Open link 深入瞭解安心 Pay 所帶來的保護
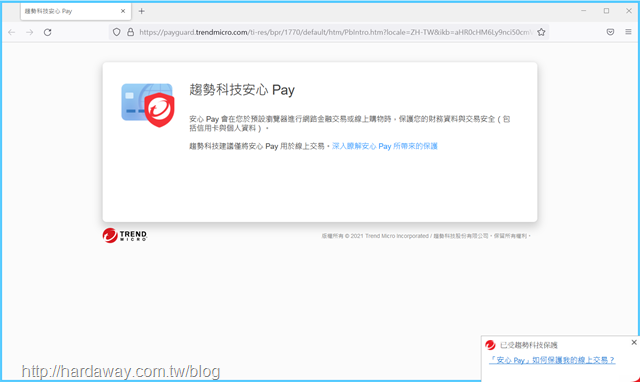The height and width of the screenshot is (382, 640). pos(384,146)
